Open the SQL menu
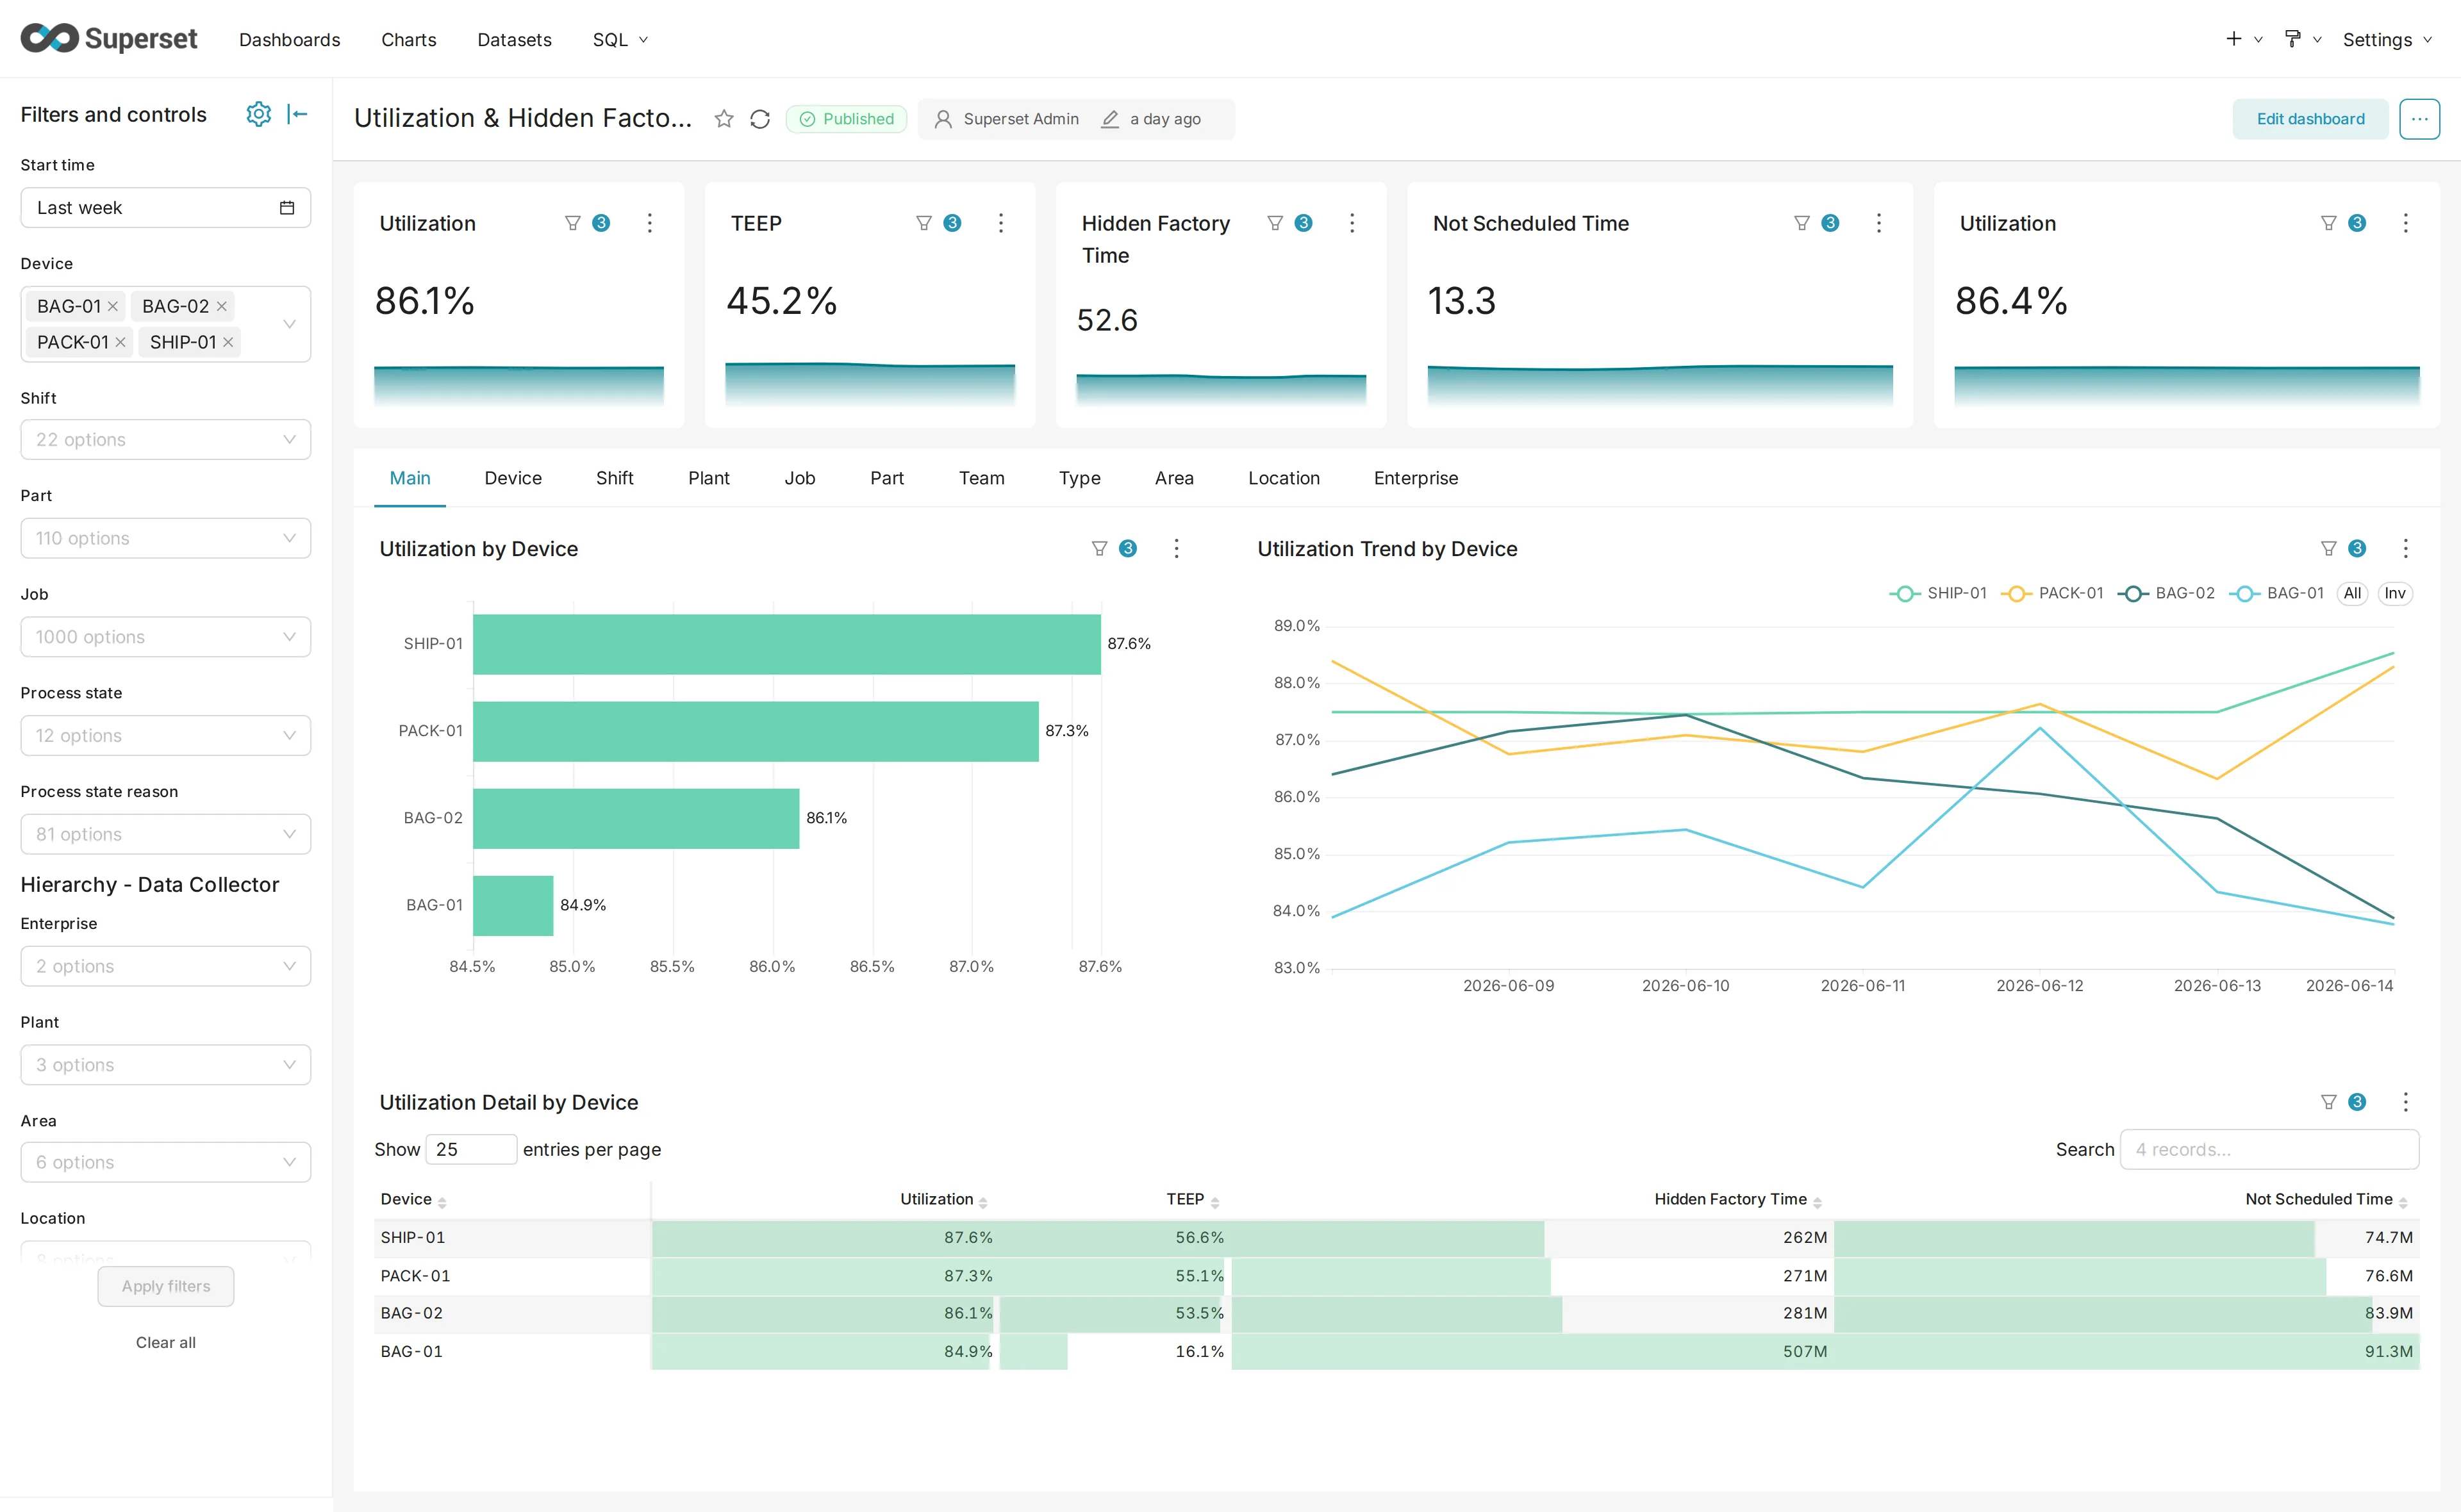2461x1512 pixels. point(620,39)
